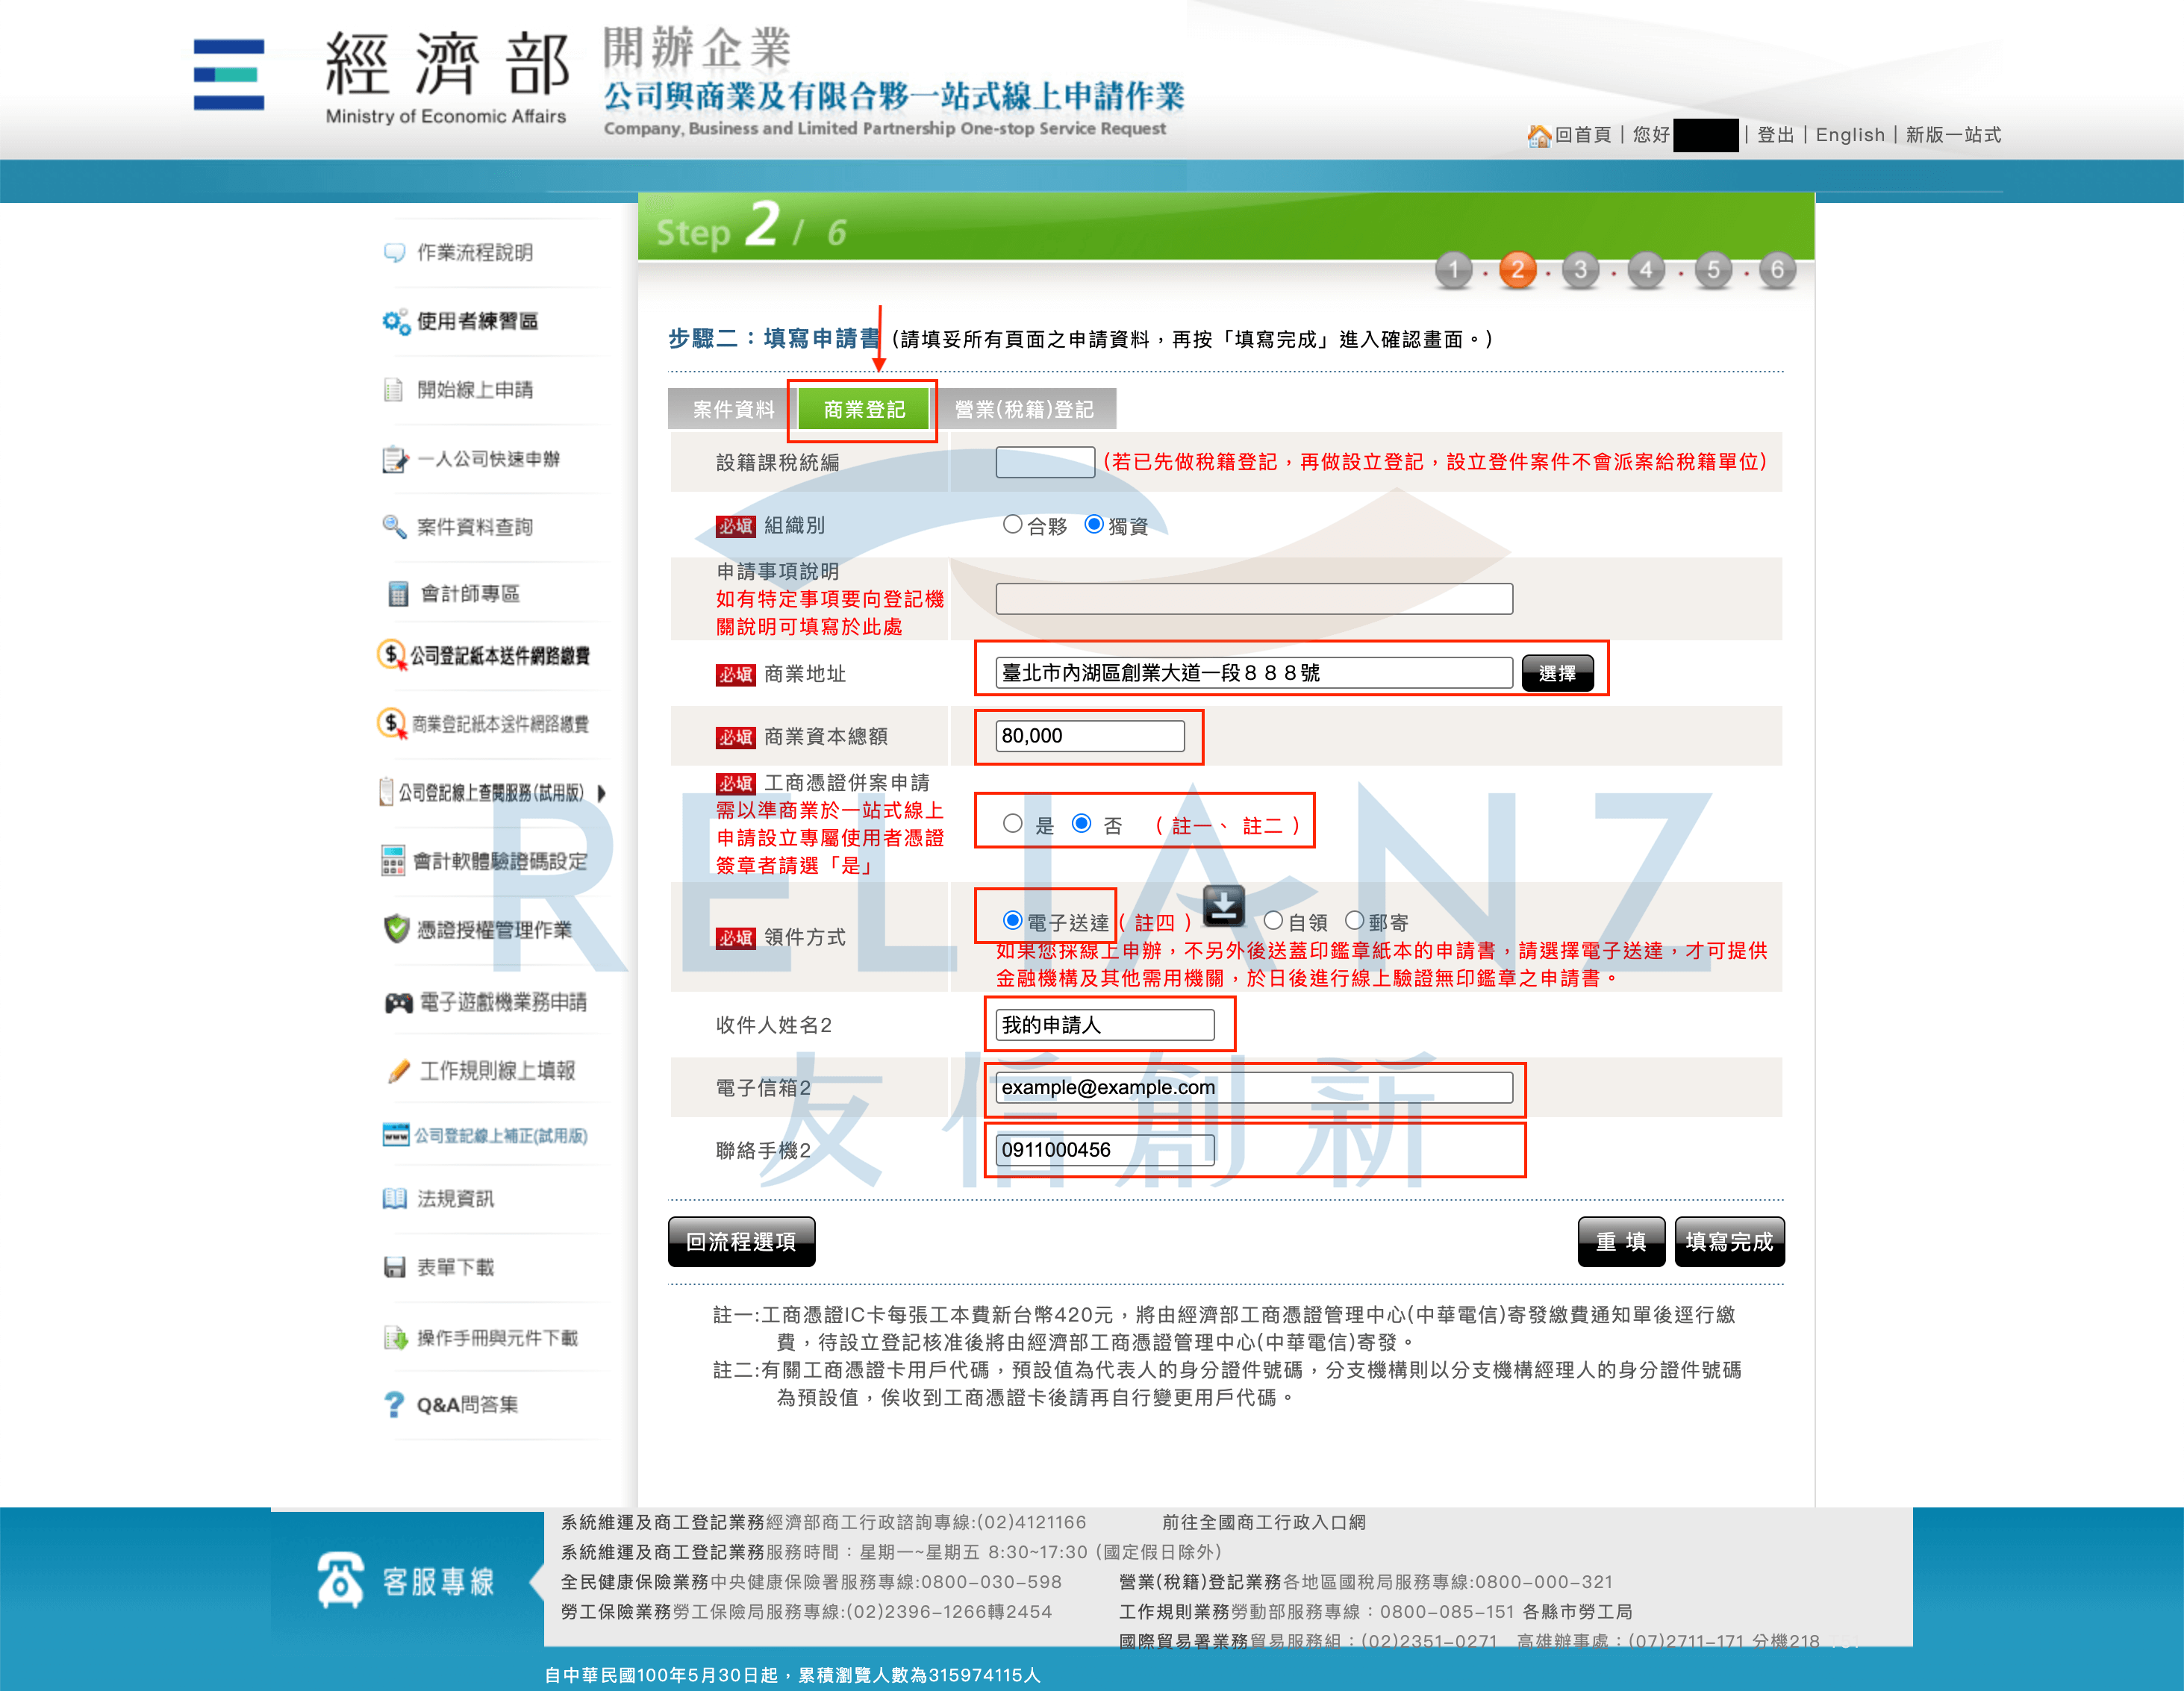Image resolution: width=2184 pixels, height=1691 pixels.
Task: Click 前往全國商工行政入口網 link
Action: point(1264,1522)
